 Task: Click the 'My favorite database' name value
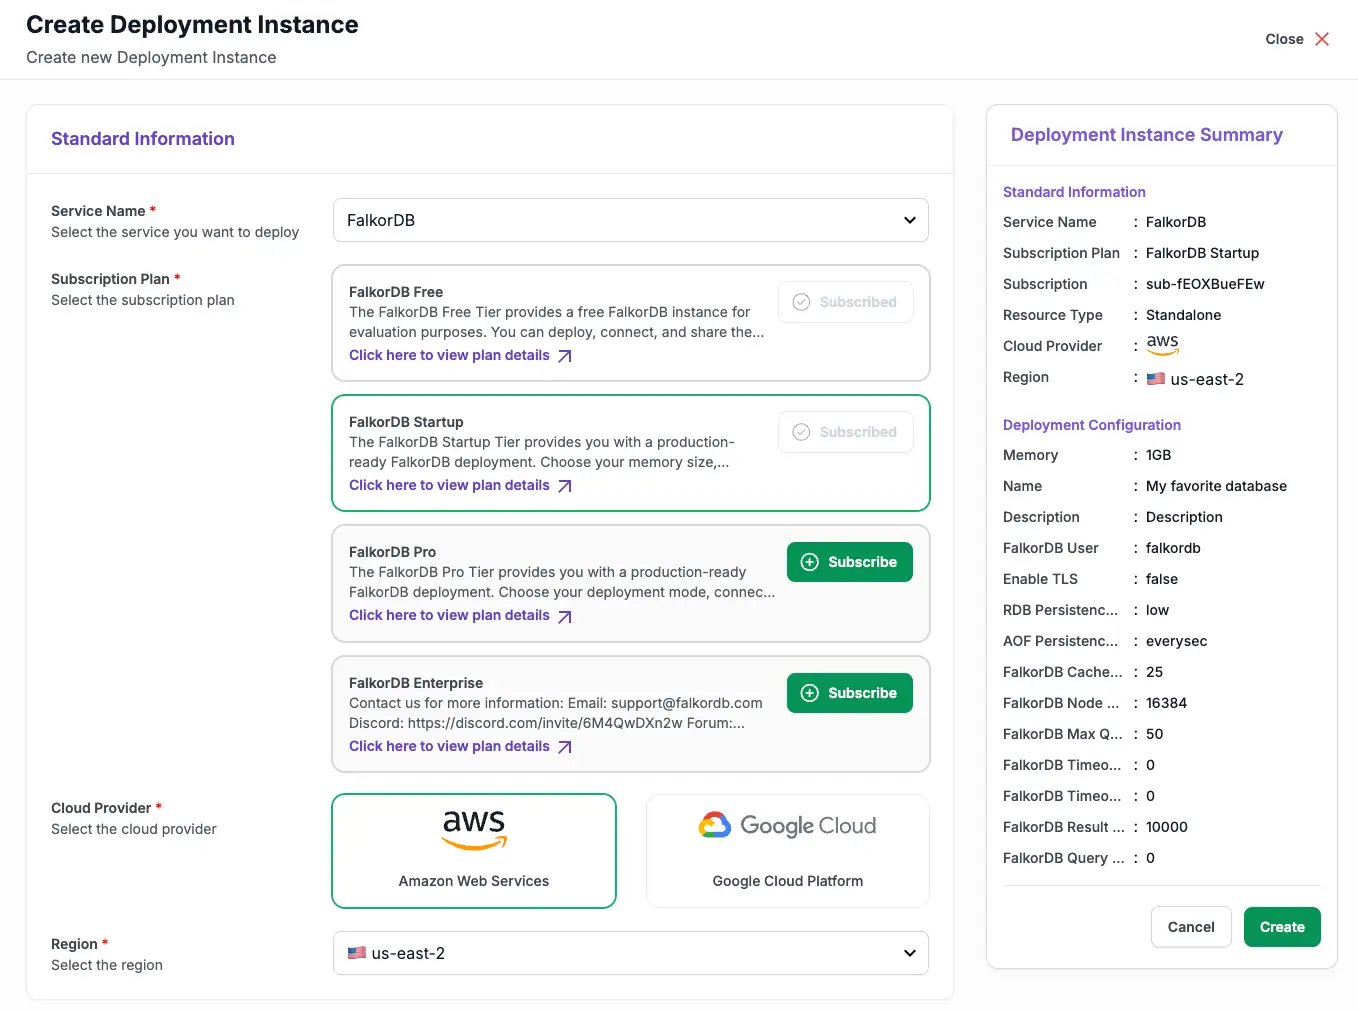tap(1216, 486)
